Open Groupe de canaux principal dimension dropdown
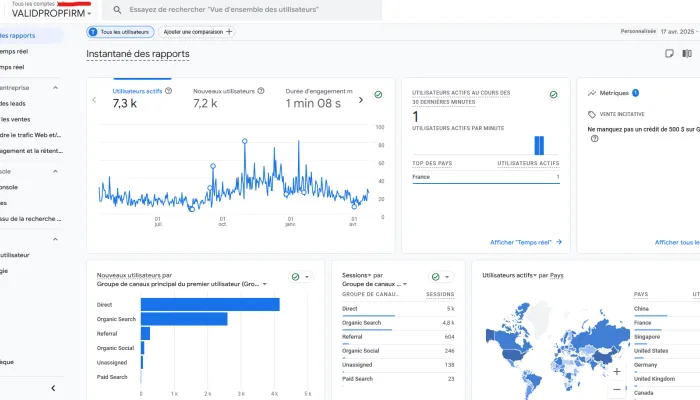Image resolution: width=700 pixels, height=400 pixels. (x=182, y=284)
